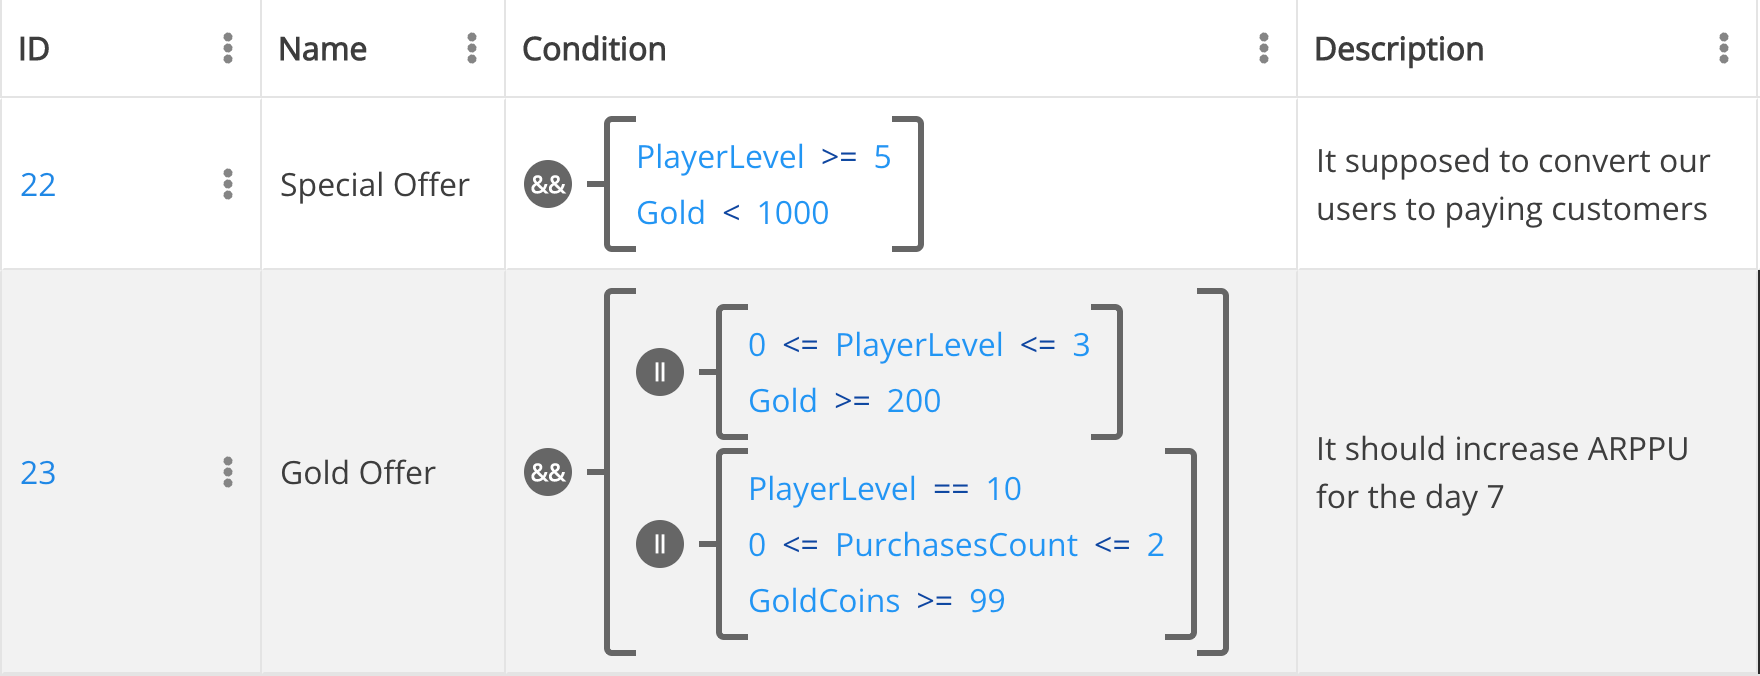Open offer ID 22 link
1760x676 pixels.
point(38,185)
